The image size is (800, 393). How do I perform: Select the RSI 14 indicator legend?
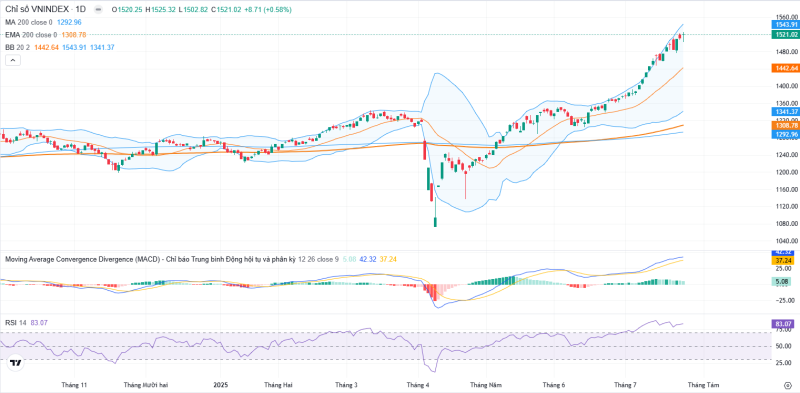[16, 323]
